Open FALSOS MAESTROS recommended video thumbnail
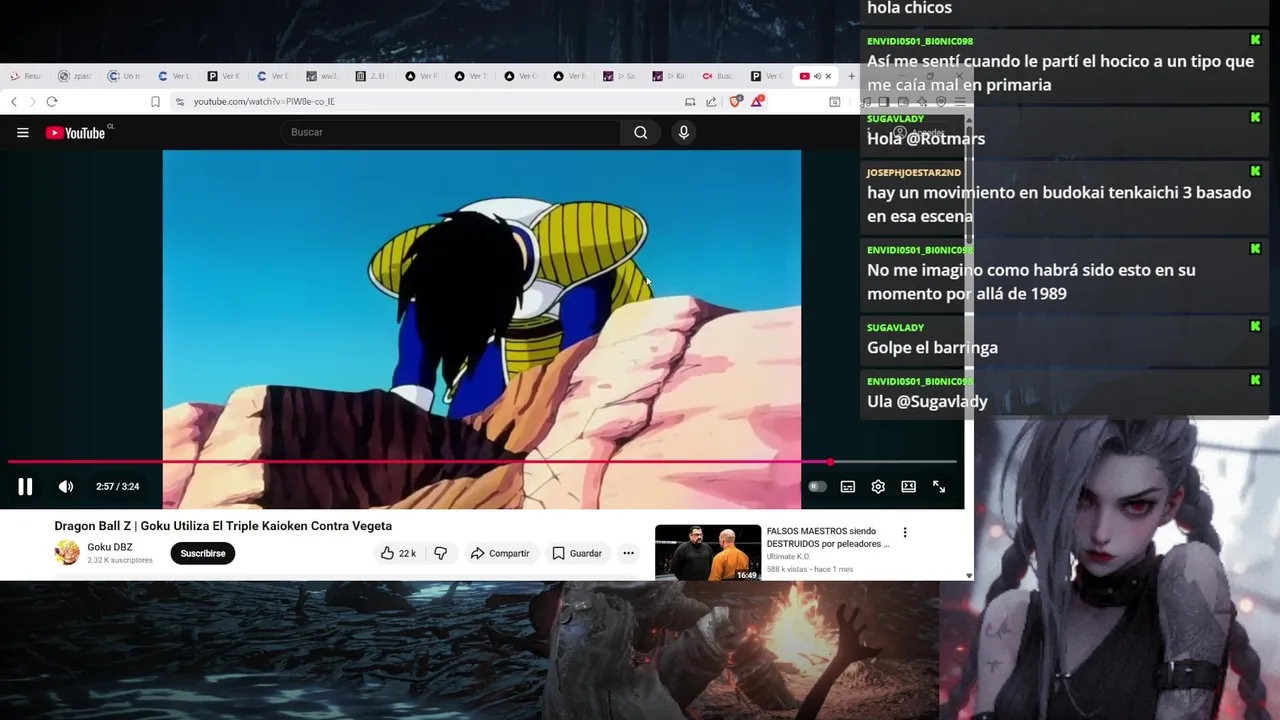The image size is (1280, 720). (708, 552)
